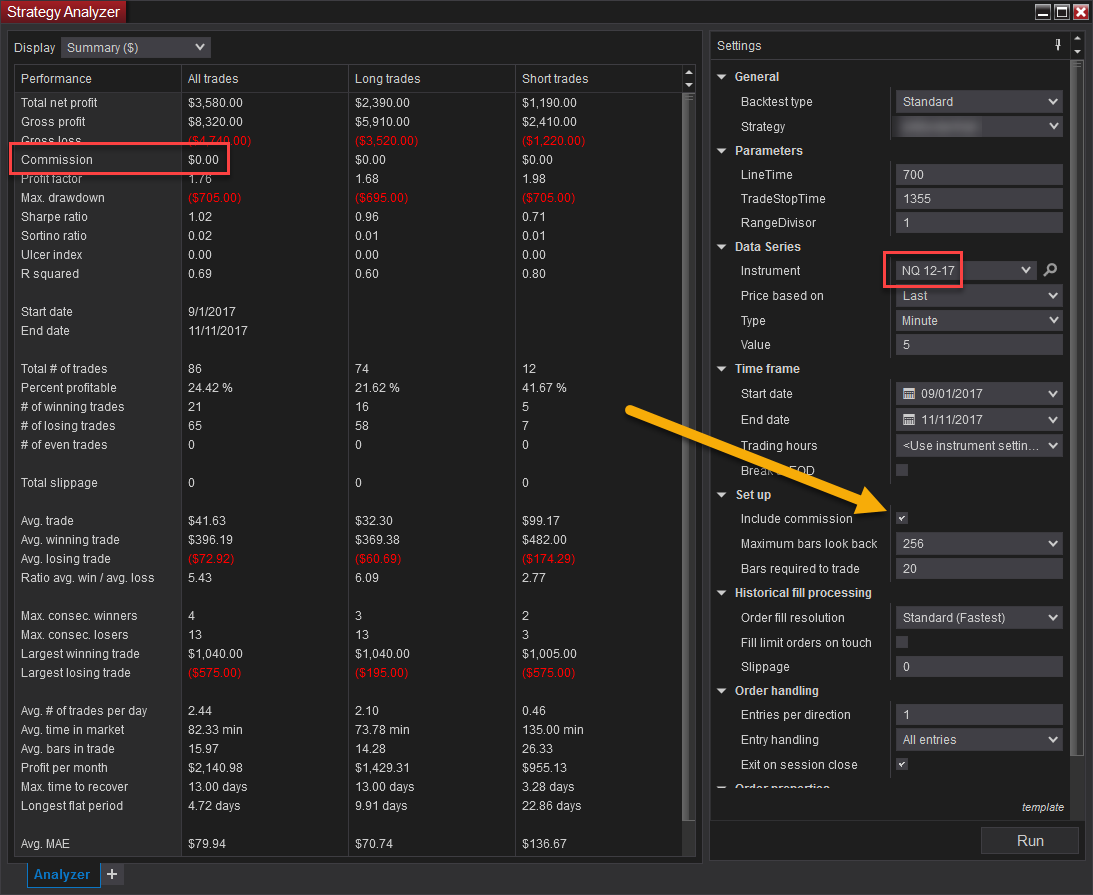The height and width of the screenshot is (895, 1093).
Task: Select the Sharpe ratio row label
Action: (x=54, y=217)
